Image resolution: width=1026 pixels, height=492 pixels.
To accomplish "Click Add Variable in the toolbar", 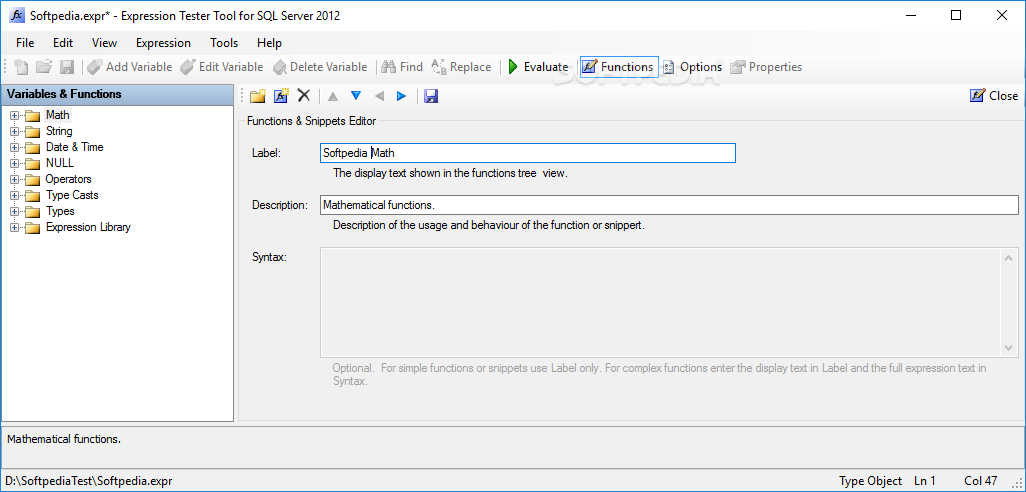I will click(130, 67).
